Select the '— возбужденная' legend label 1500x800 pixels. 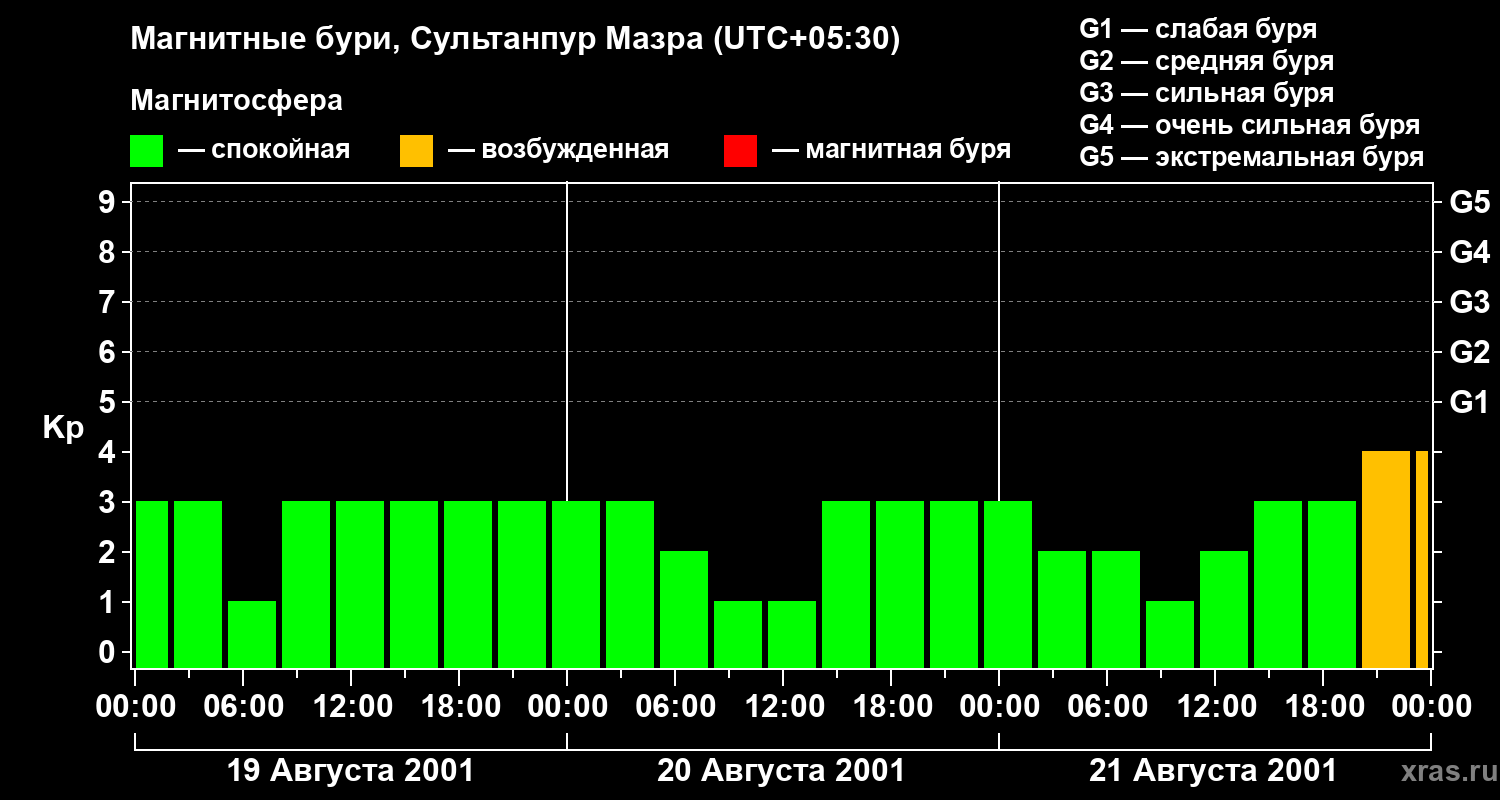click(558, 150)
